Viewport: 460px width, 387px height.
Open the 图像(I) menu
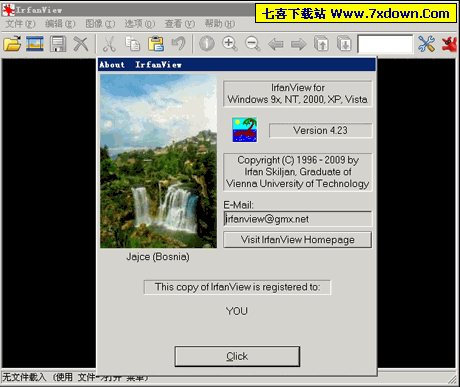pos(100,24)
